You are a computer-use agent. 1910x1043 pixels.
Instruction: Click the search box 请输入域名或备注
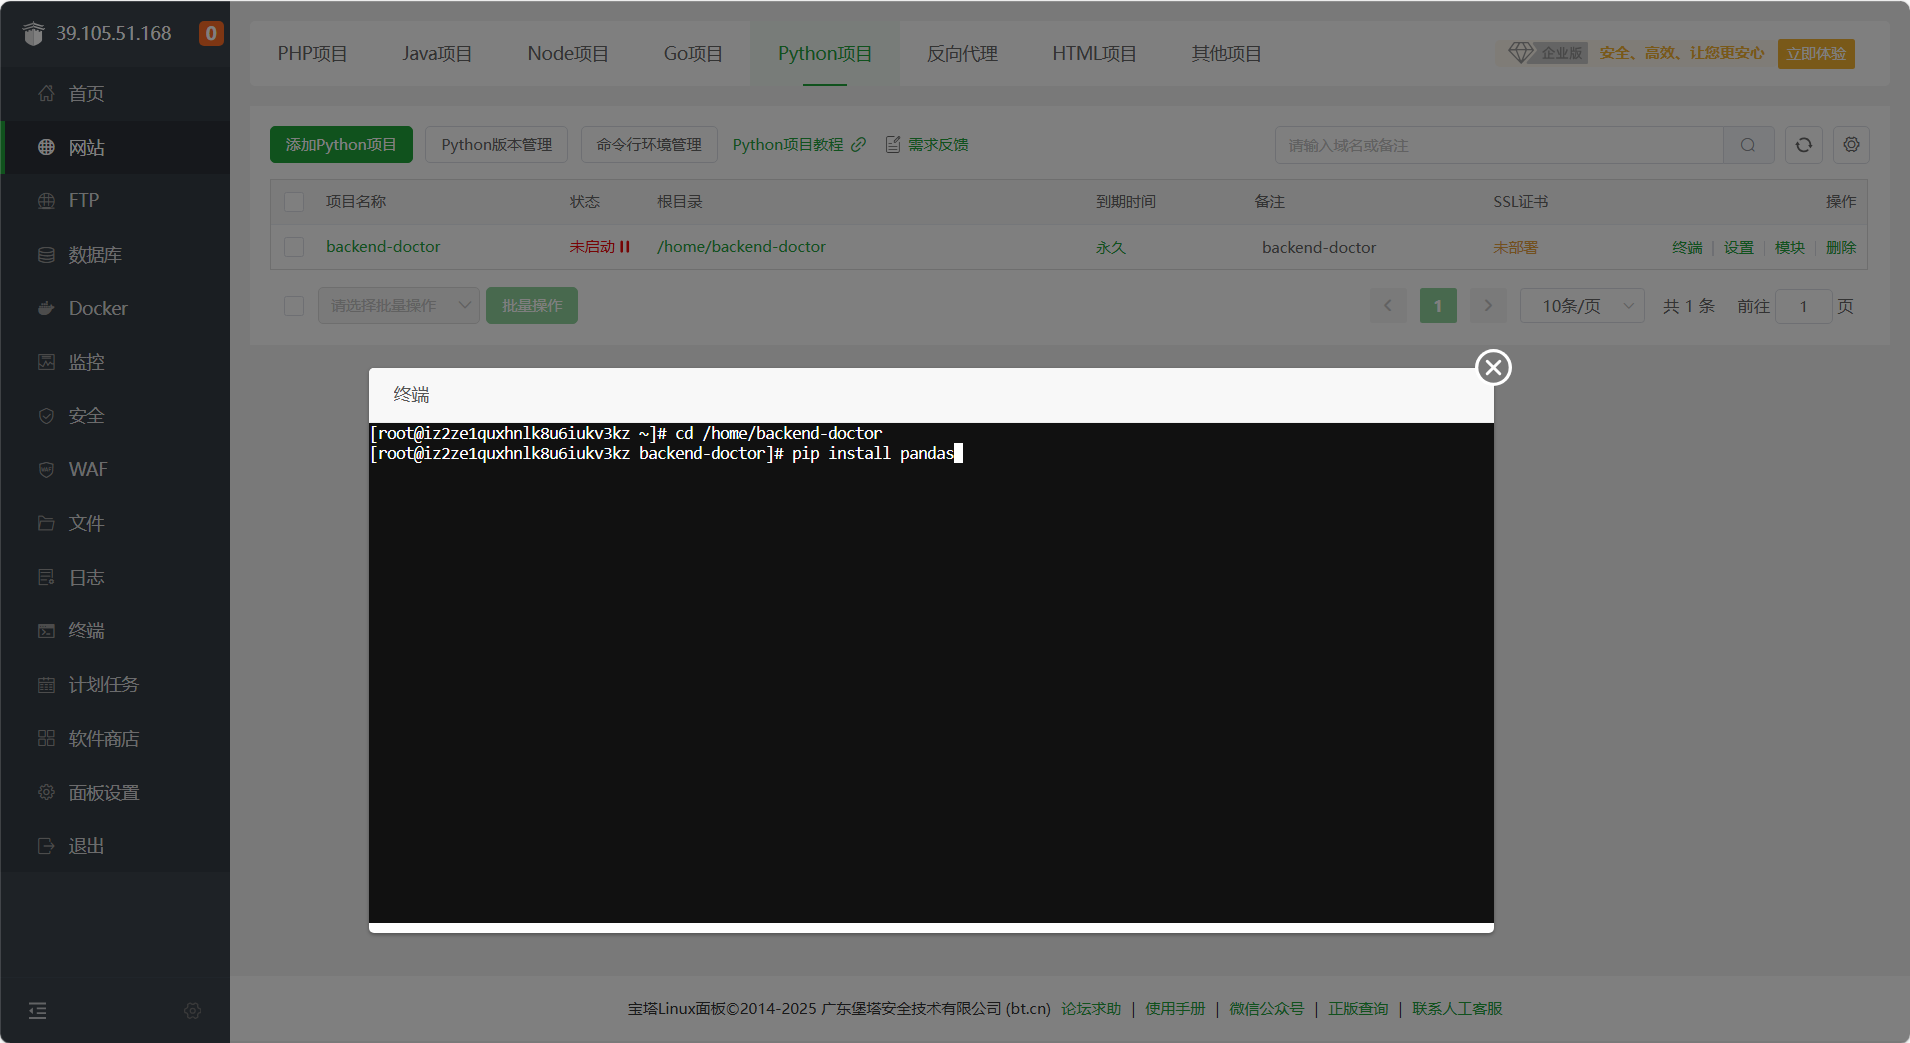click(1499, 145)
